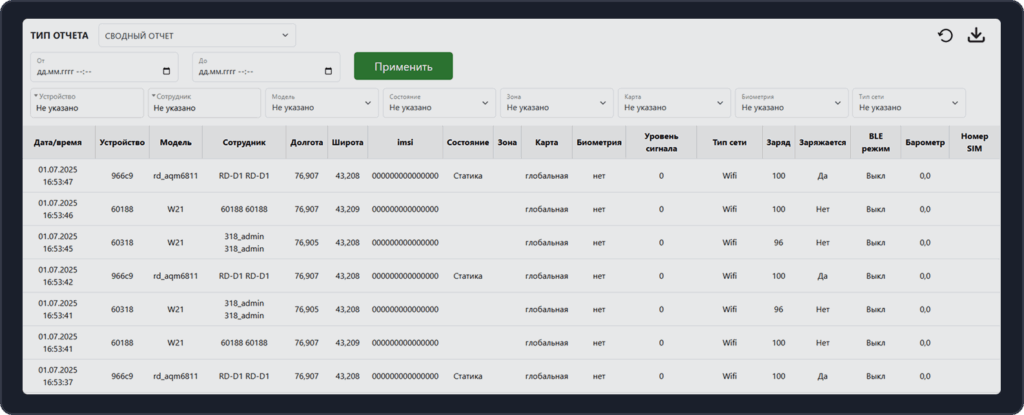Open calendar picker in 'От' date field

166,72
